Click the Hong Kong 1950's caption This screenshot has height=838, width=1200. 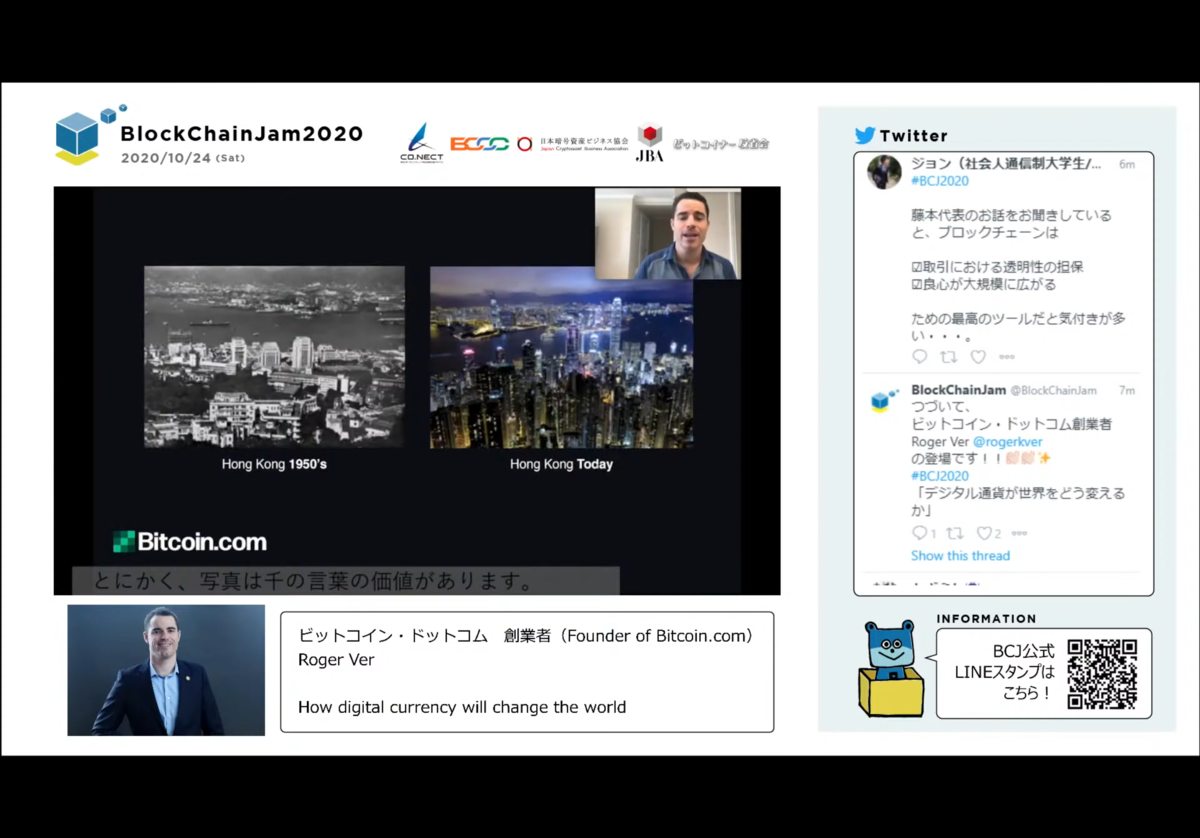pos(274,464)
